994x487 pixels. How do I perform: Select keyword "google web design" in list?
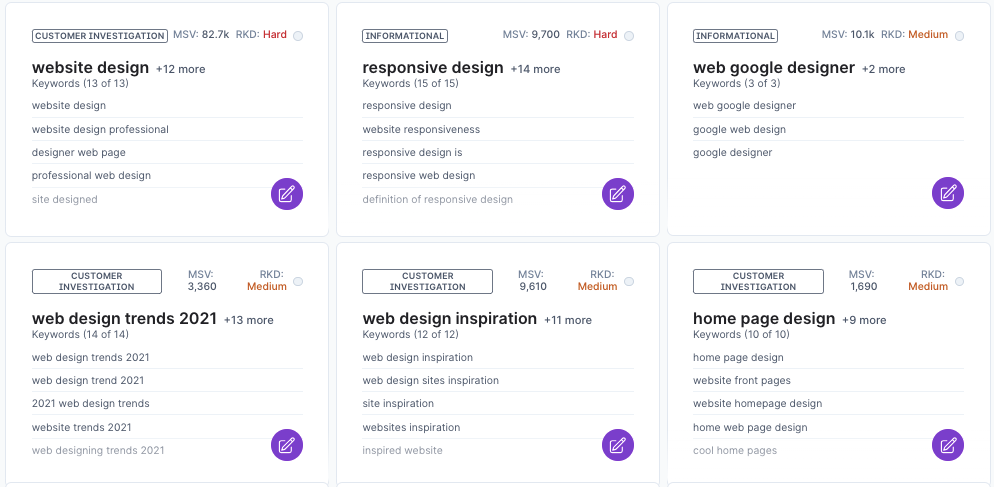click(x=739, y=129)
